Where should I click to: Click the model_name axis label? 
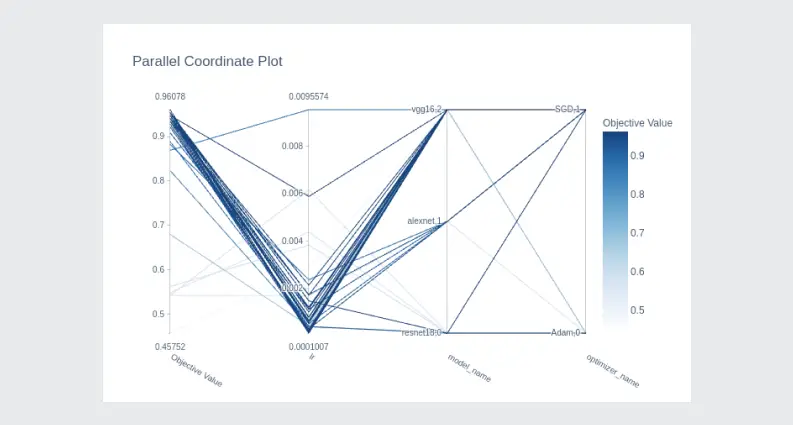pyautogui.click(x=469, y=370)
